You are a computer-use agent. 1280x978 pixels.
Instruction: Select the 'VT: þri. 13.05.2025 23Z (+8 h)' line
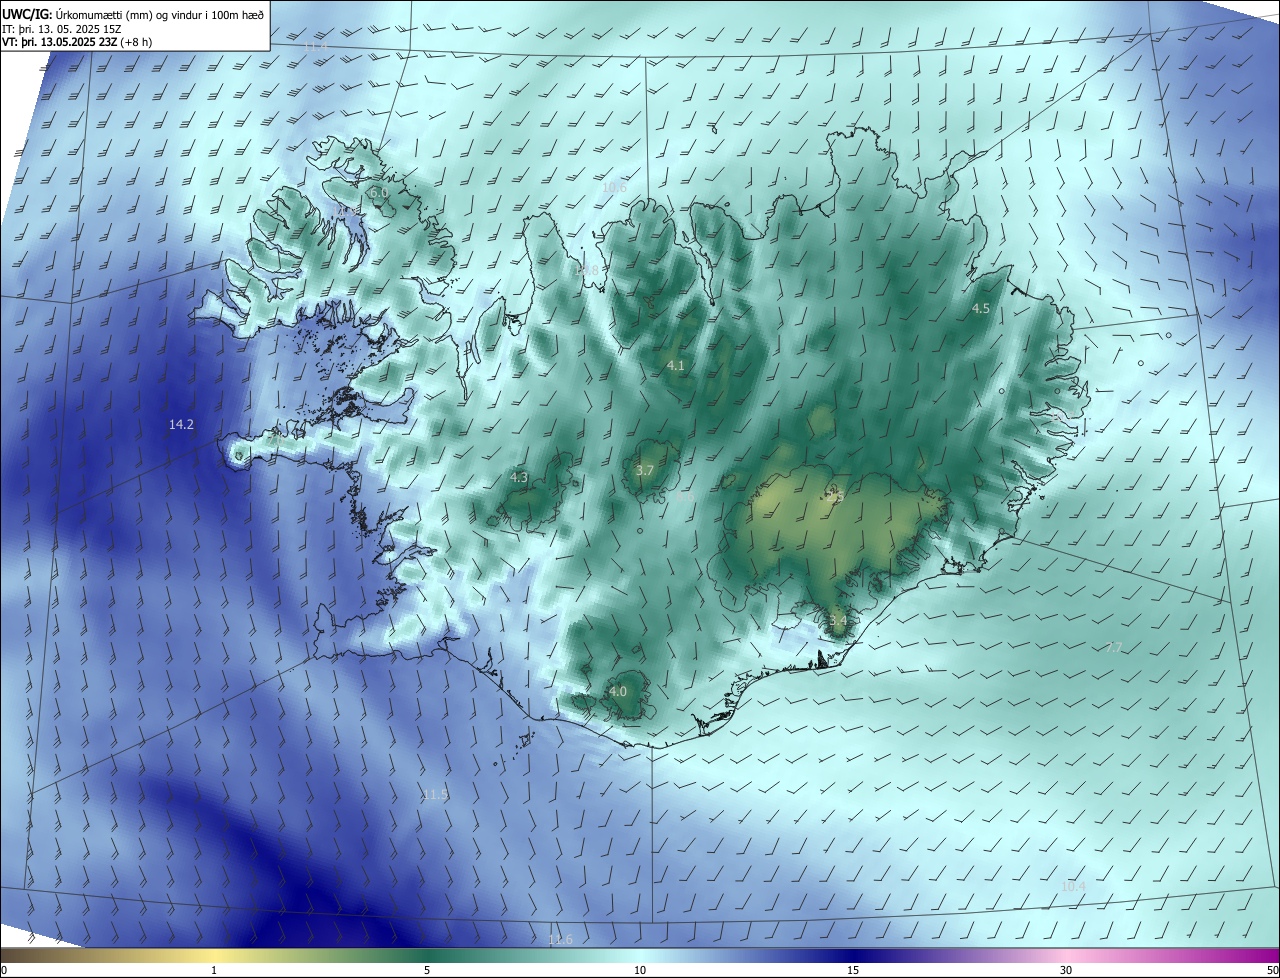pos(77,42)
